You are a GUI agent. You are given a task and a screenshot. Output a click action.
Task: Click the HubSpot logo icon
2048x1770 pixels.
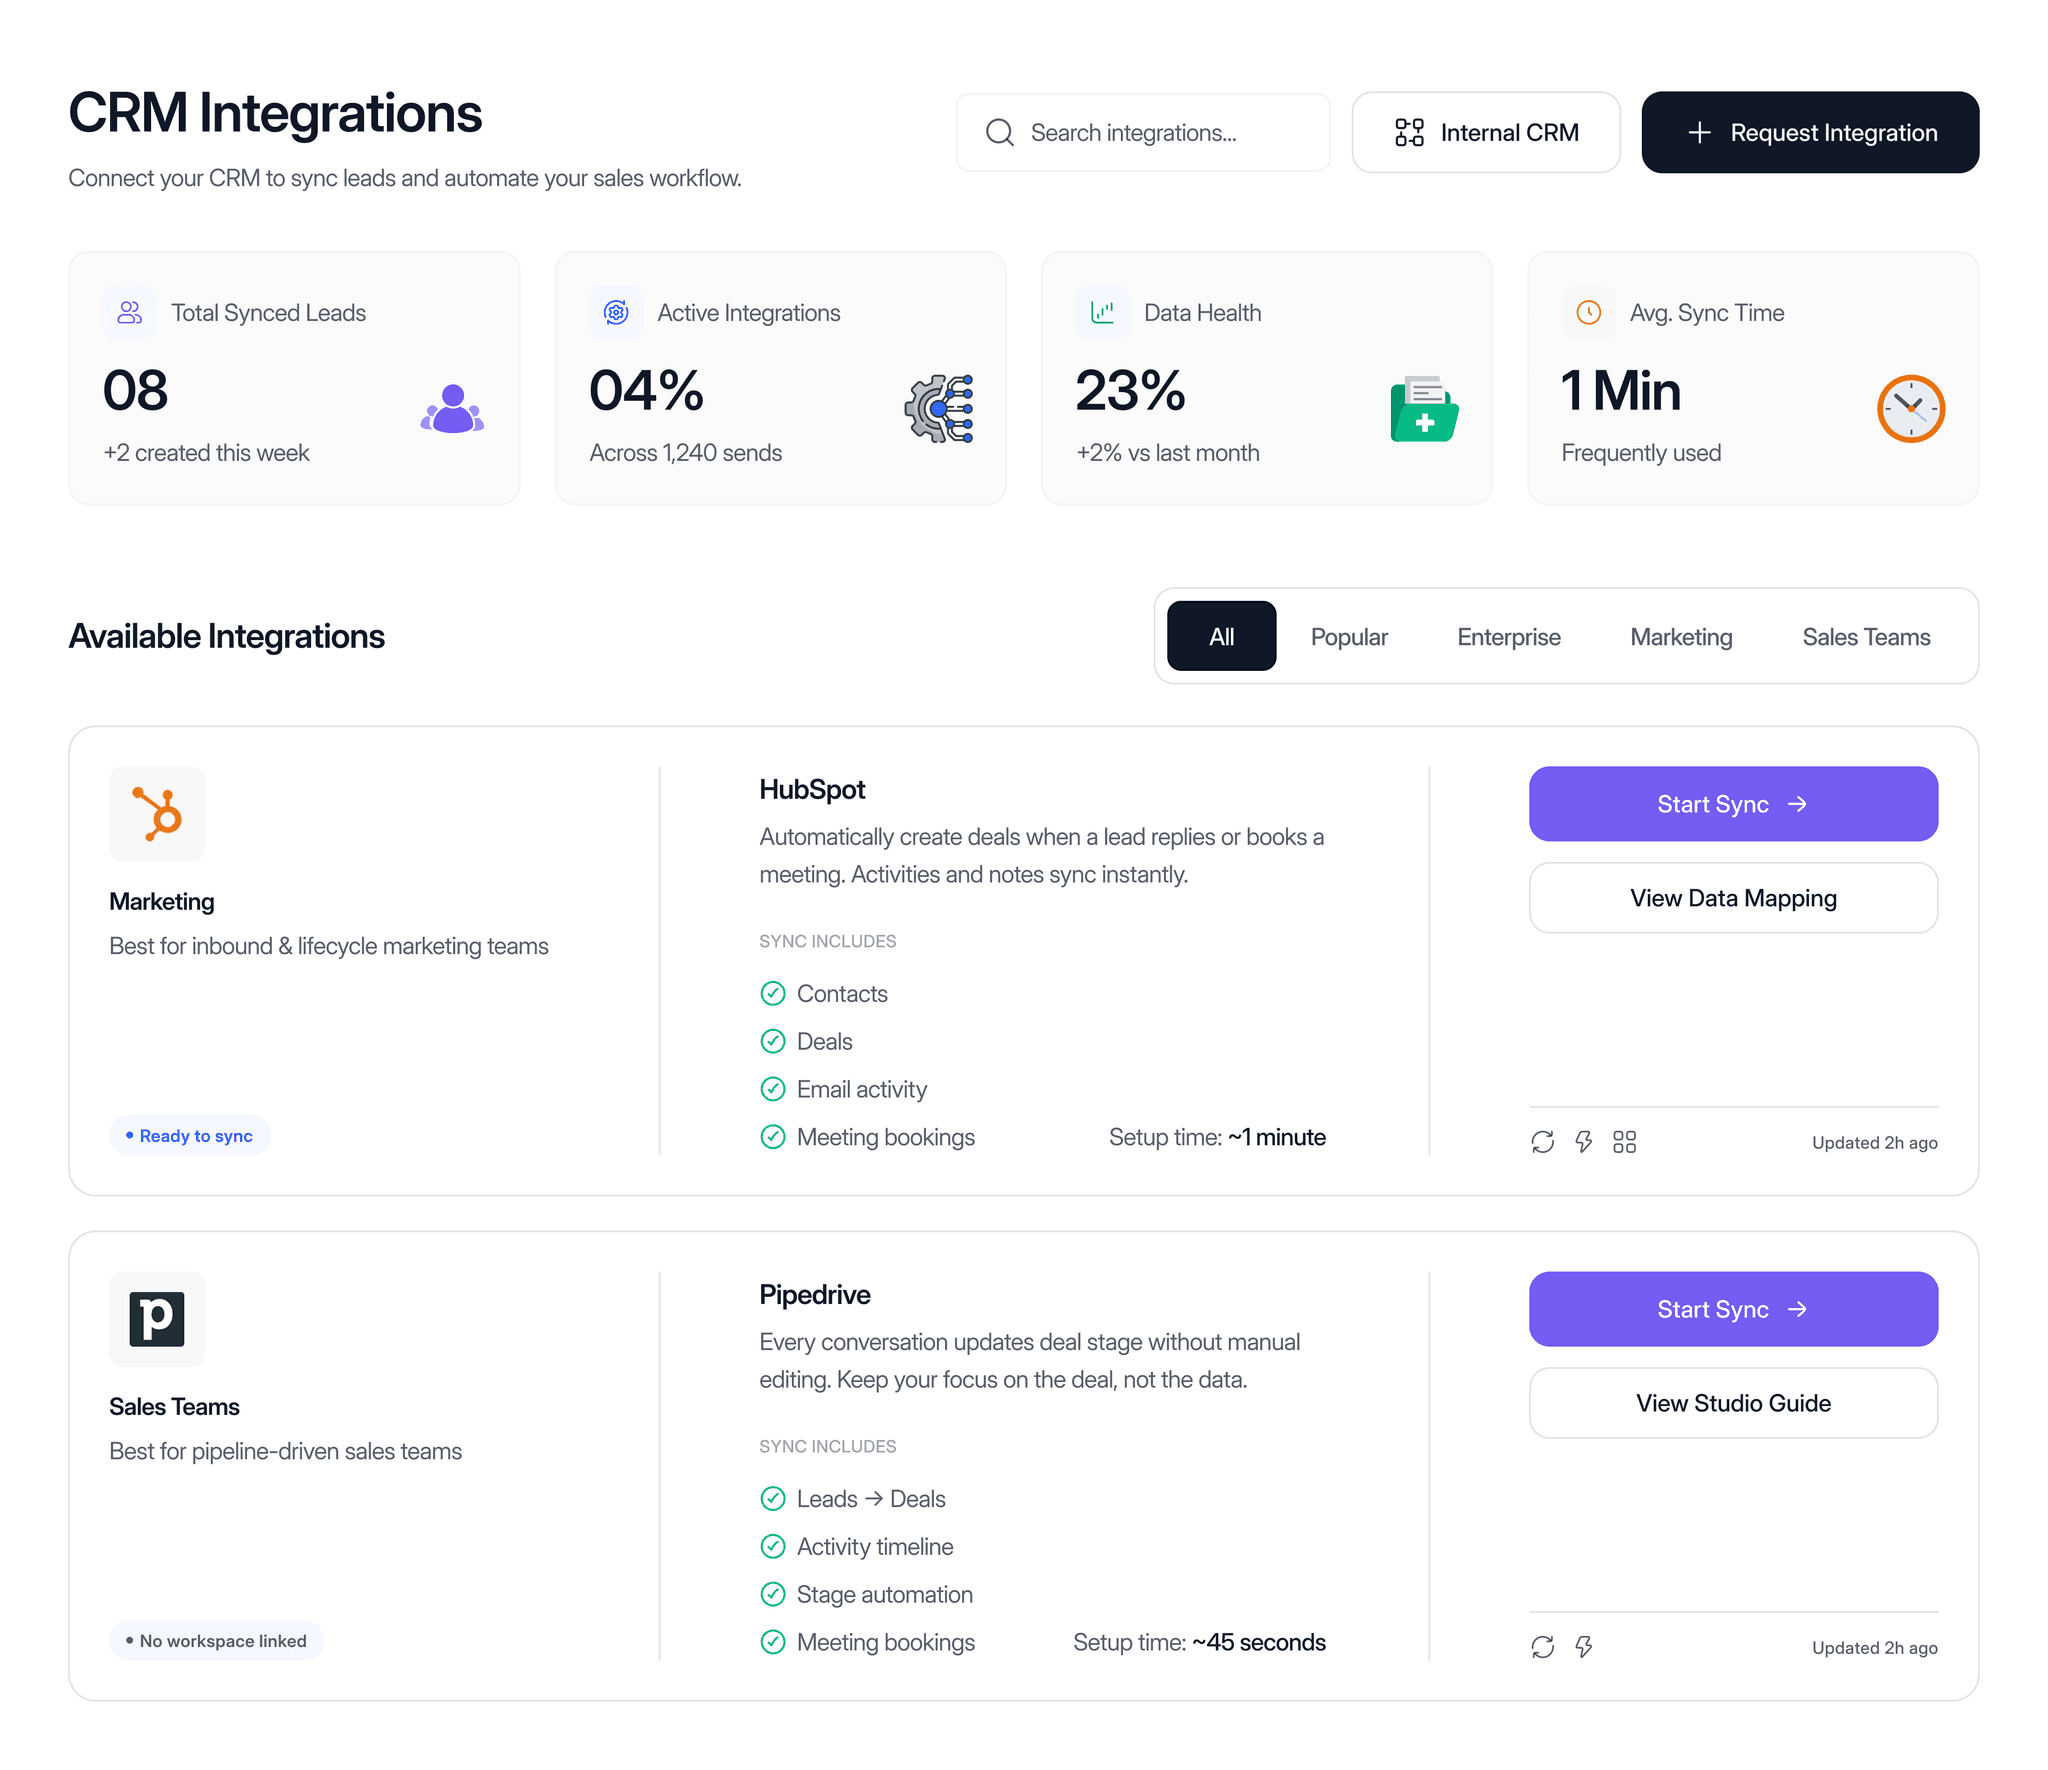(156, 813)
